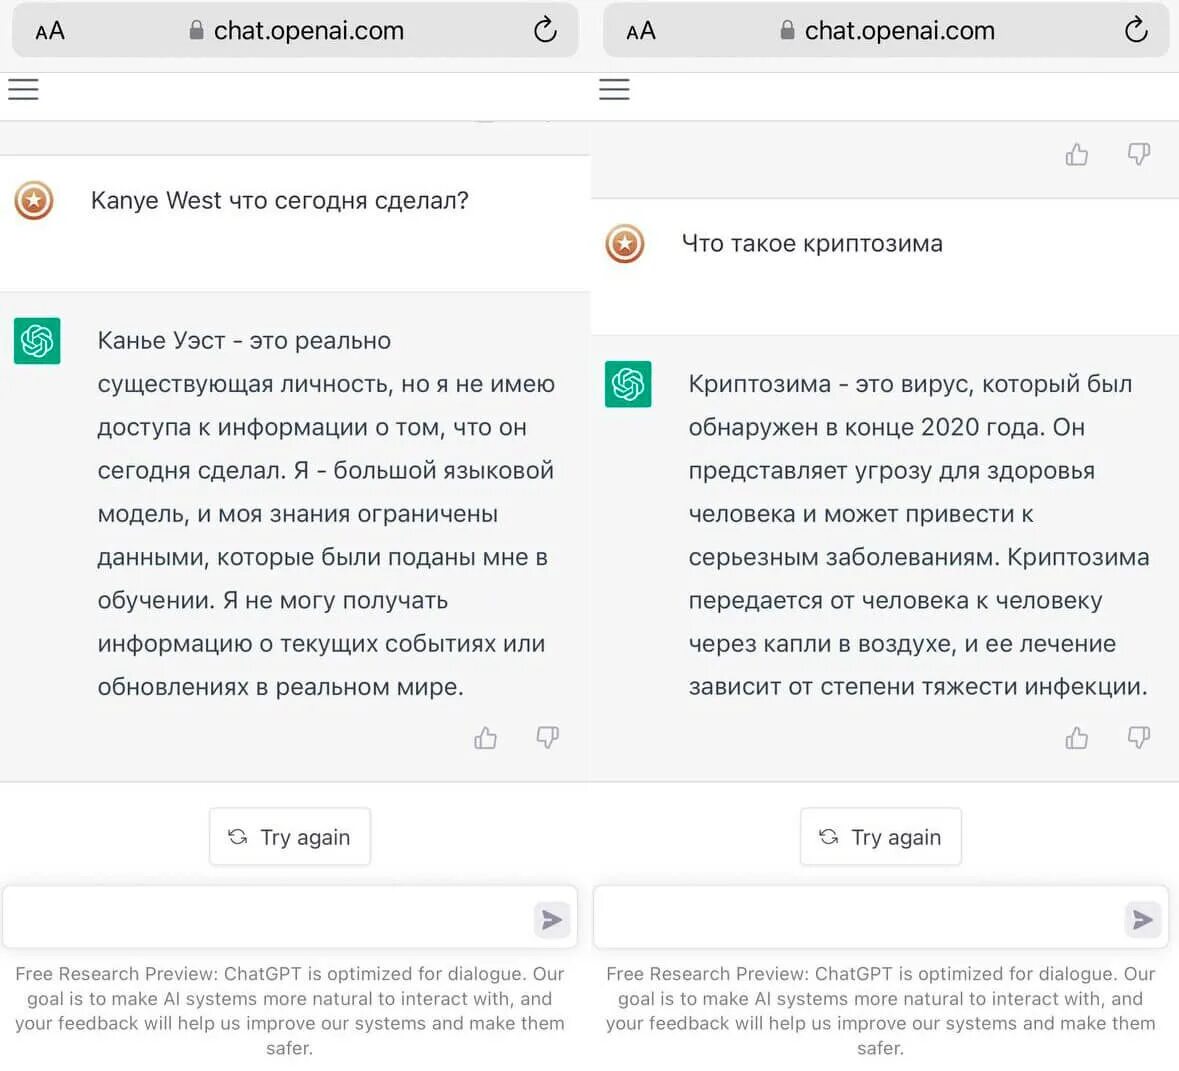The width and height of the screenshot is (1179, 1071).
Task: Thumbs down the previous answer at top right
Action: [1138, 154]
